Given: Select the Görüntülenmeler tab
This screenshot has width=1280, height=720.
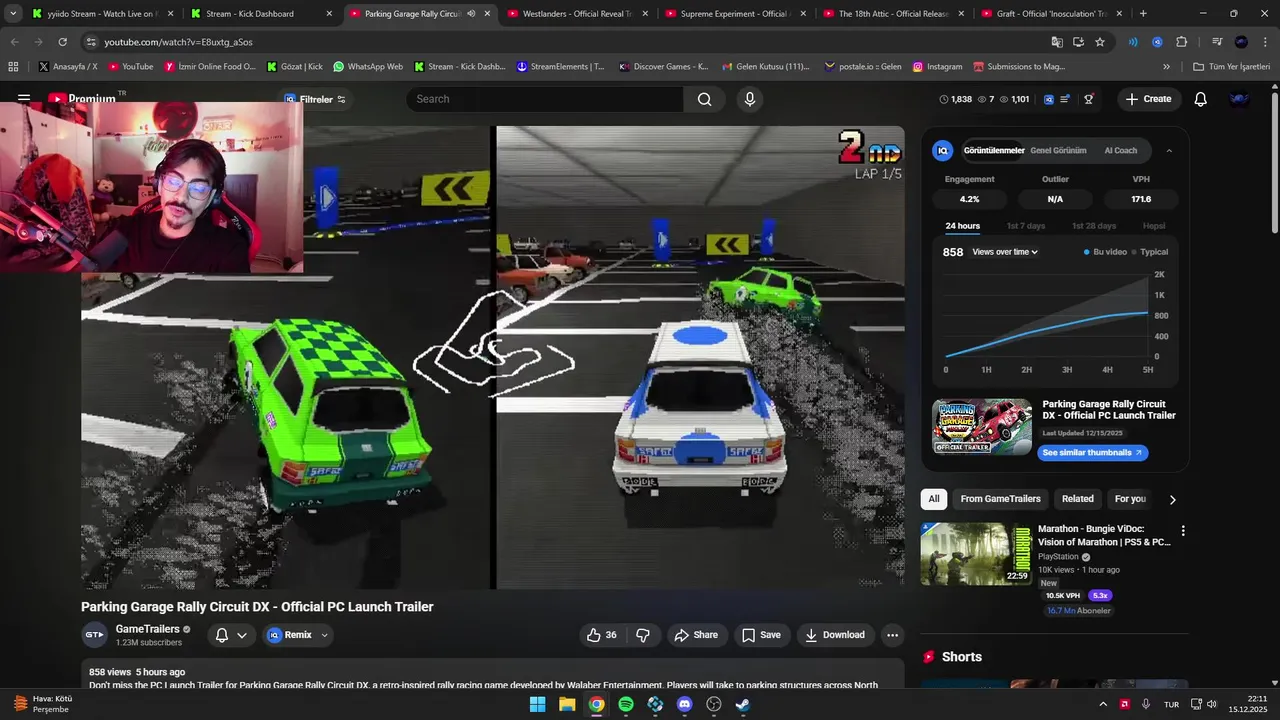Looking at the screenshot, I should tap(993, 151).
